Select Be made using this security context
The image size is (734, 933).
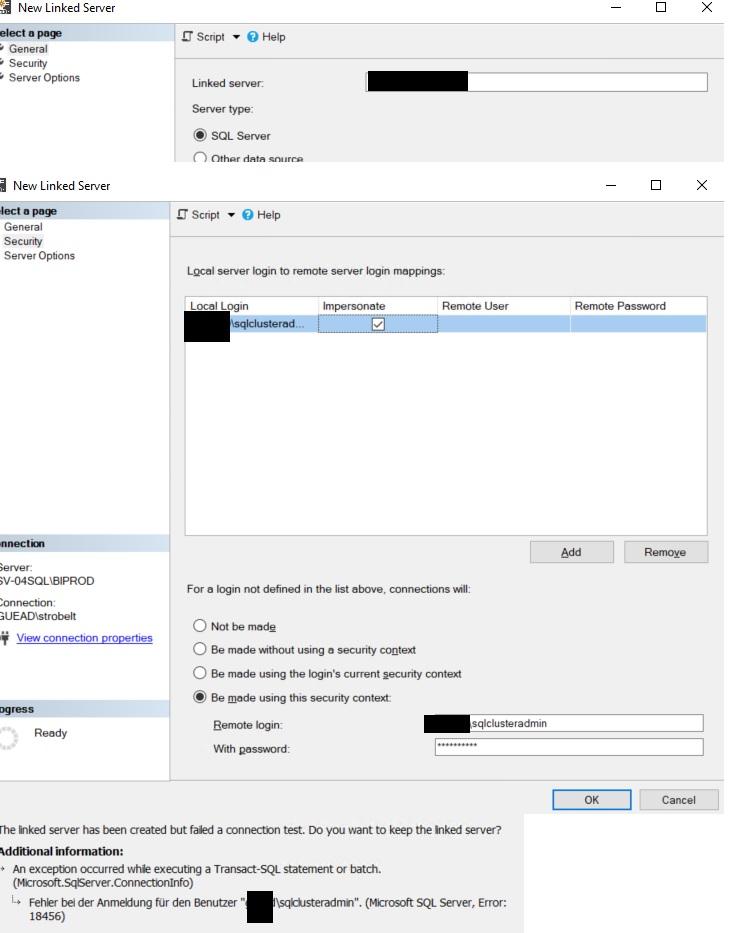pyautogui.click(x=200, y=697)
